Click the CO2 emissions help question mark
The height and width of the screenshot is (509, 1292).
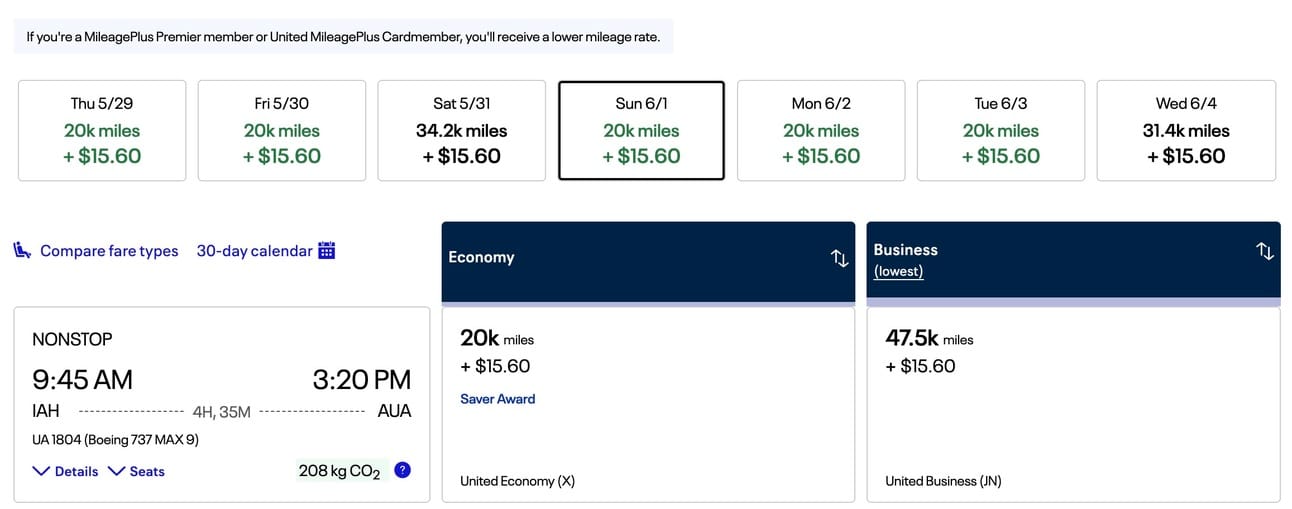[402, 470]
